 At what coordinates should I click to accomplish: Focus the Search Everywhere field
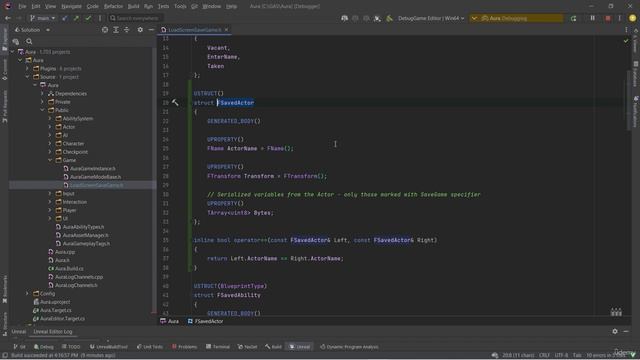135,18
